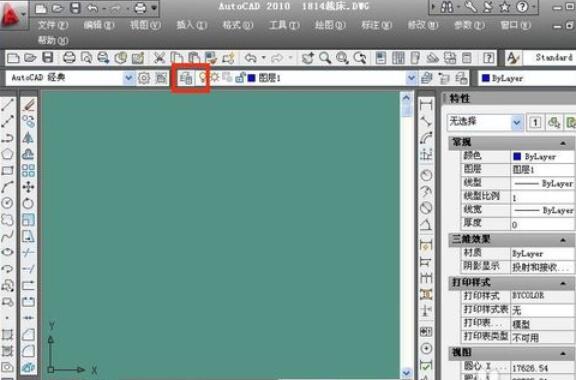Viewport: 576px width, 380px height.
Task: Open the 工具 menu
Action: [x=284, y=25]
